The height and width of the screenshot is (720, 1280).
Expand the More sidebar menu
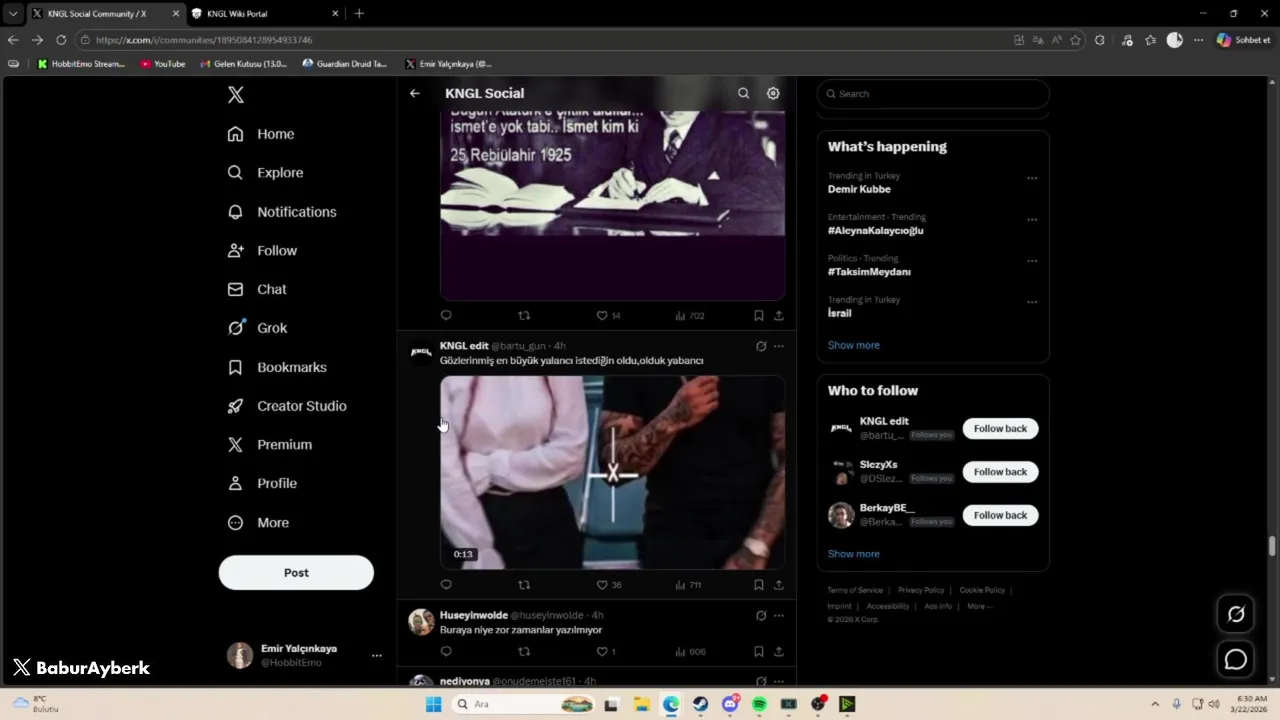[258, 523]
